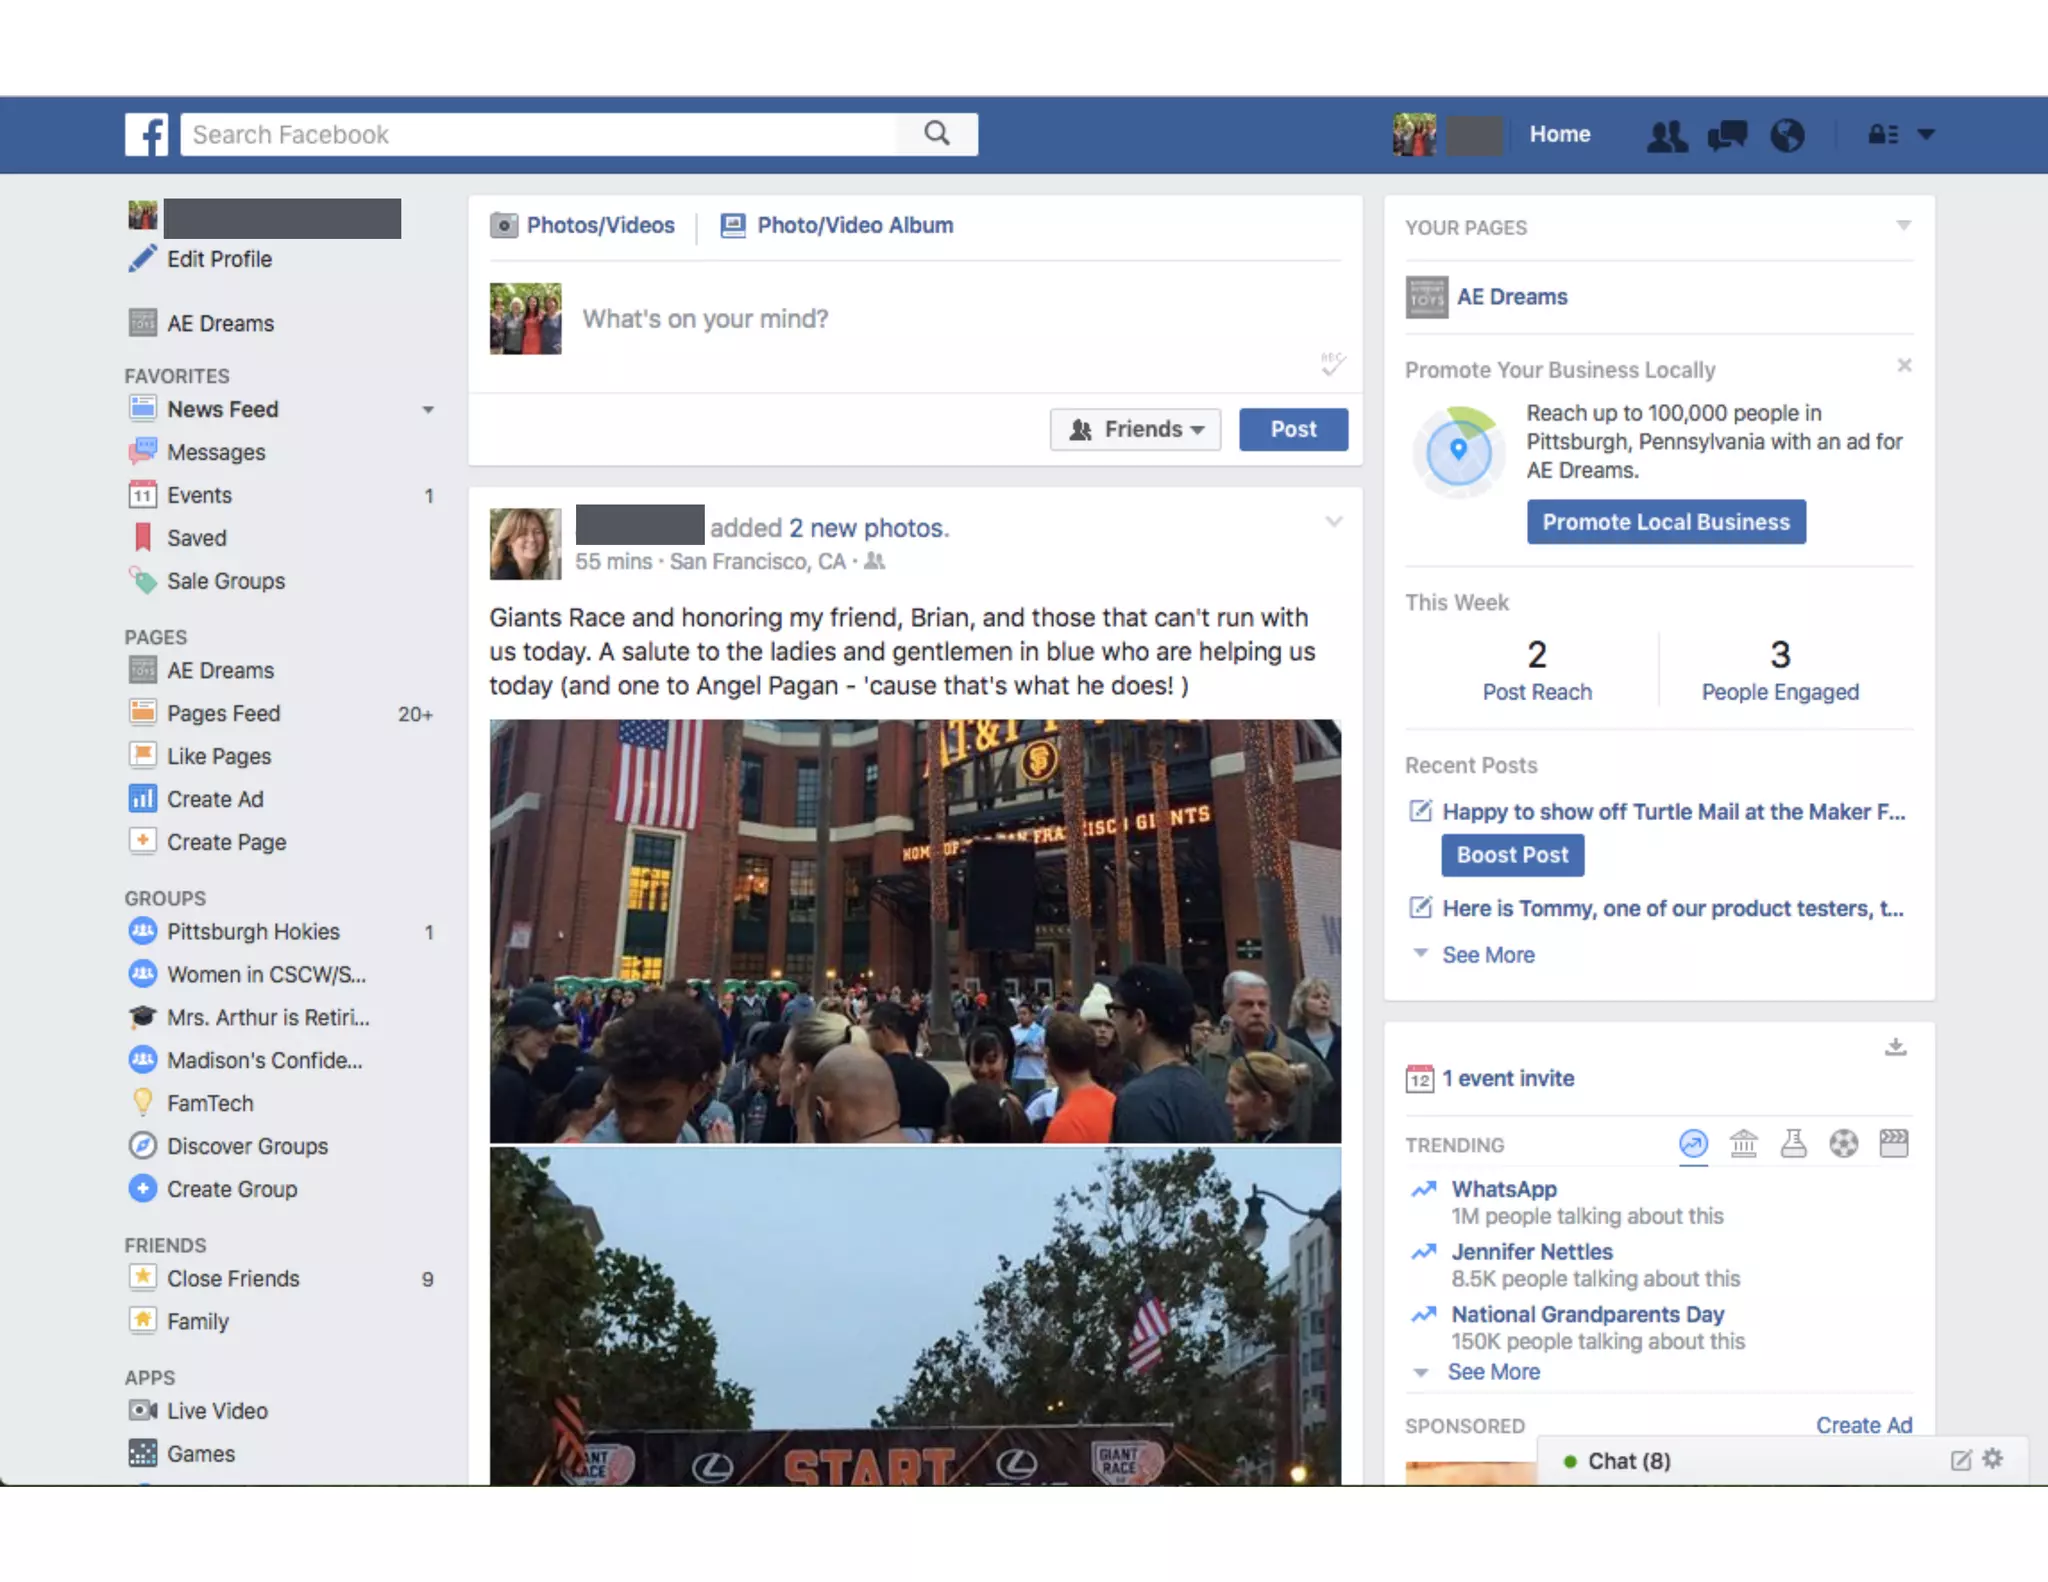The width and height of the screenshot is (2048, 1582).
Task: Click the blue Post button
Action: tap(1292, 429)
